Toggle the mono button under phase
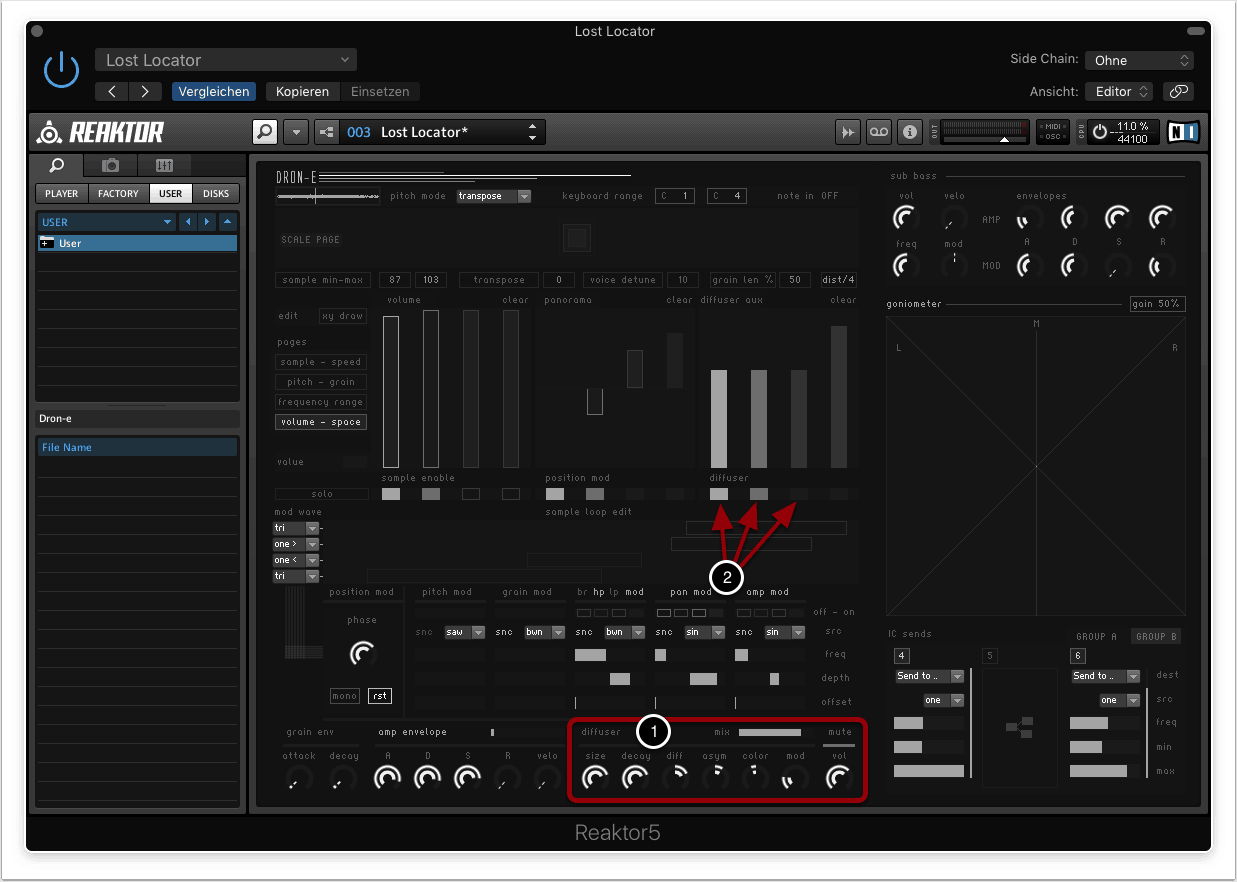Screen dimensions: 1237x882 coord(344,696)
